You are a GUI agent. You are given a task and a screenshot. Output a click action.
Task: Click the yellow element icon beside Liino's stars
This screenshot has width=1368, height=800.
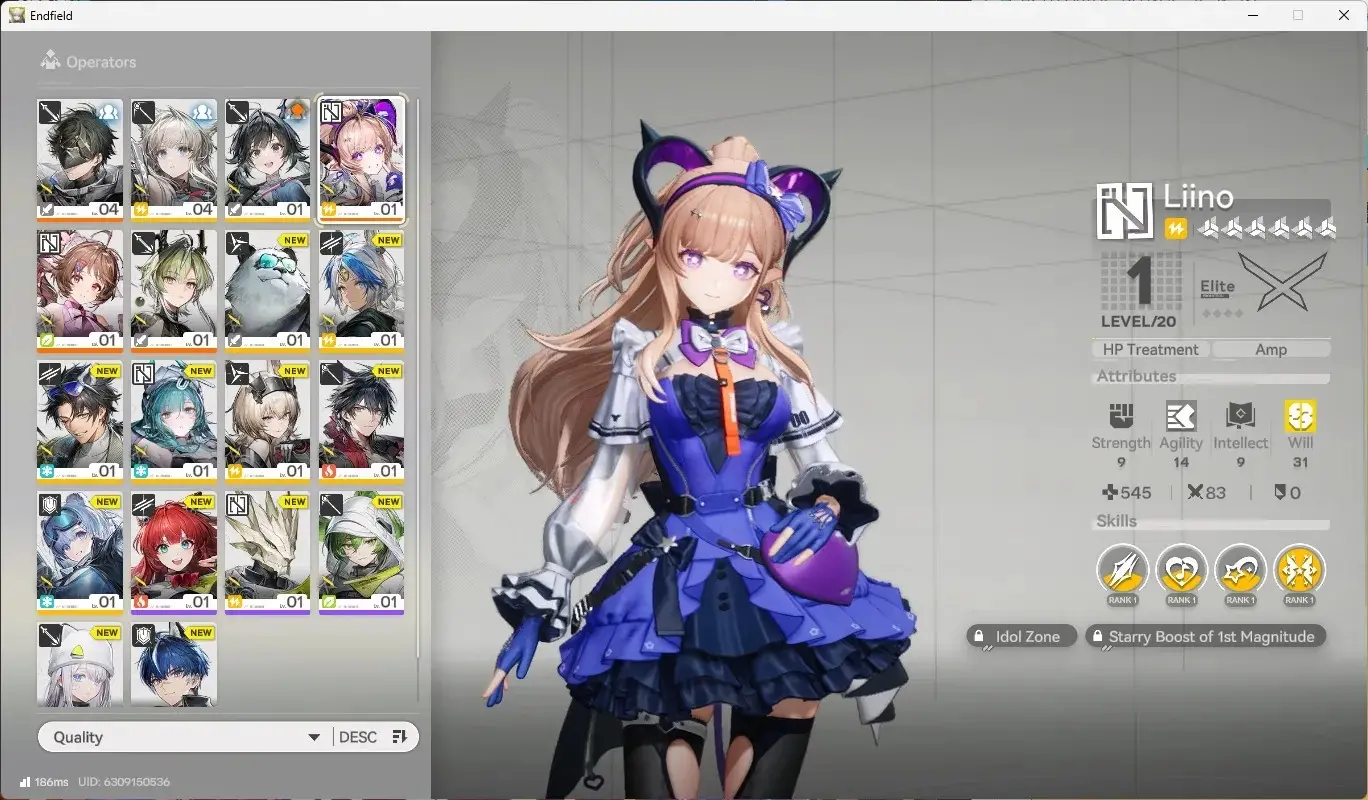point(1176,229)
